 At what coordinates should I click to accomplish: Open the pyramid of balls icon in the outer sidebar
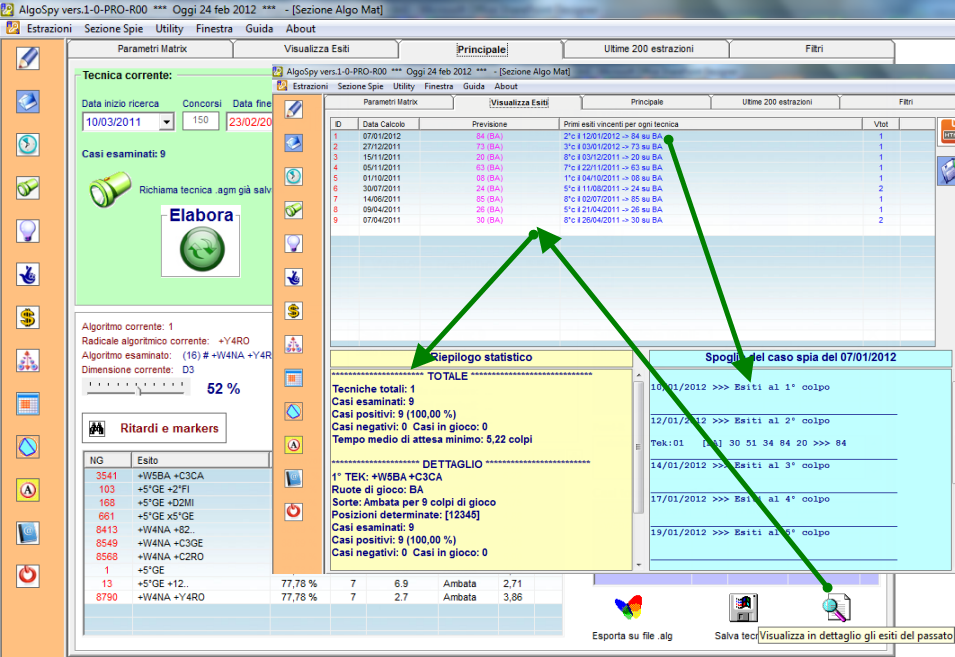[x=28, y=361]
